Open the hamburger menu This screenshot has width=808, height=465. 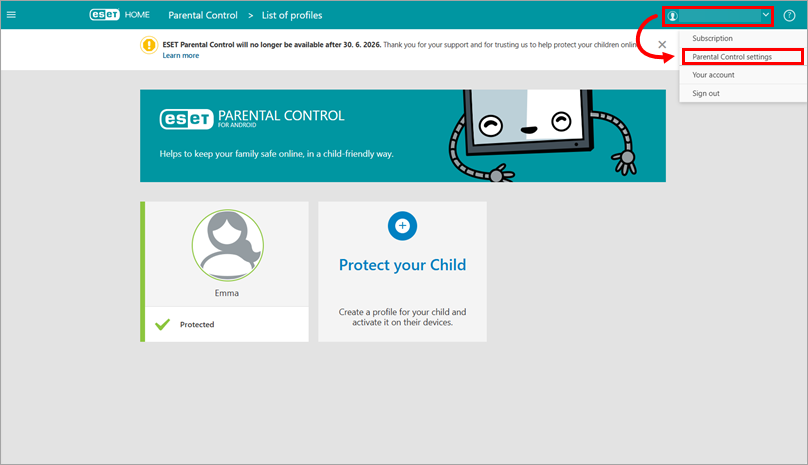[12, 15]
